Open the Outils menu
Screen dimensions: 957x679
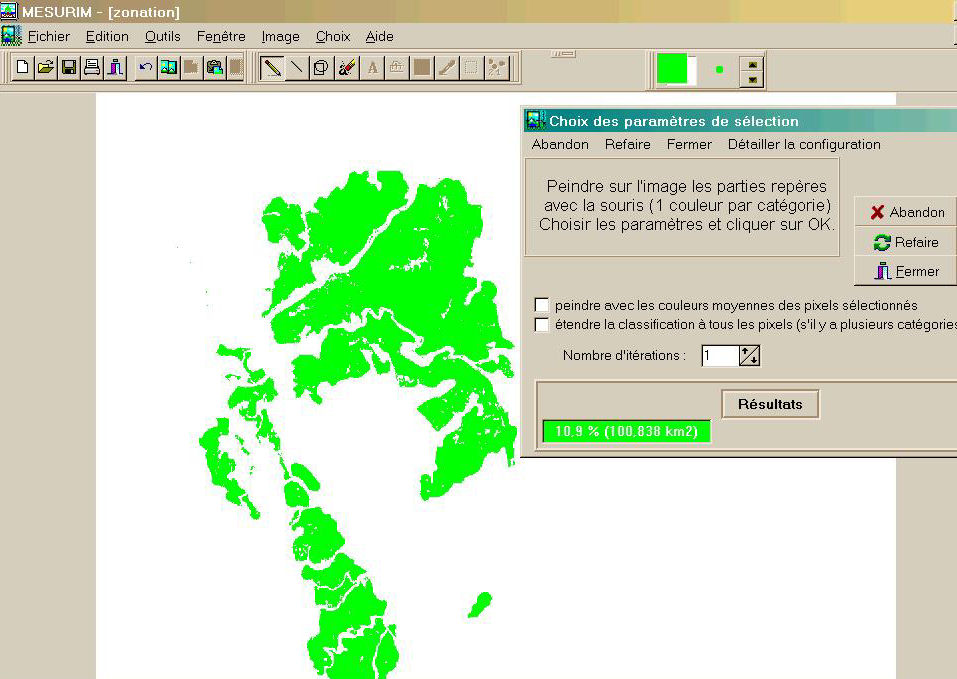coord(162,36)
